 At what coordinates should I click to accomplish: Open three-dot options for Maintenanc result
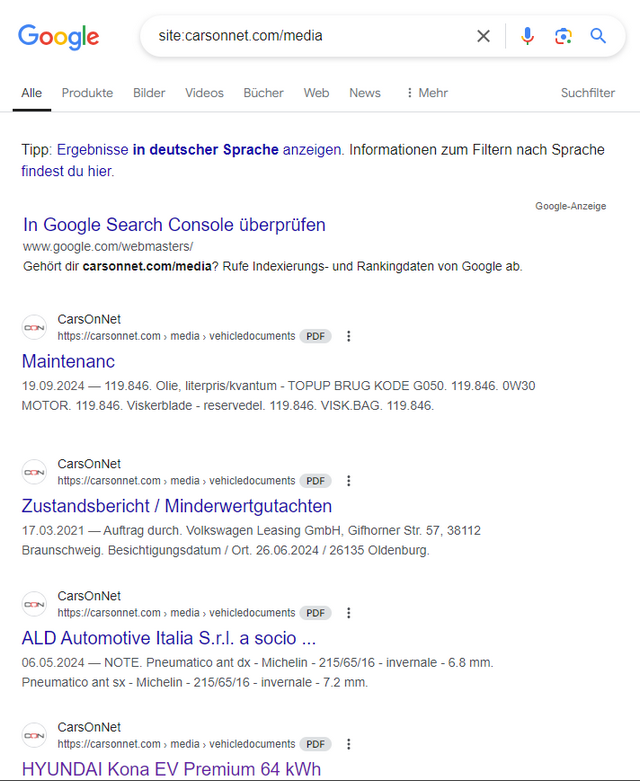(349, 337)
